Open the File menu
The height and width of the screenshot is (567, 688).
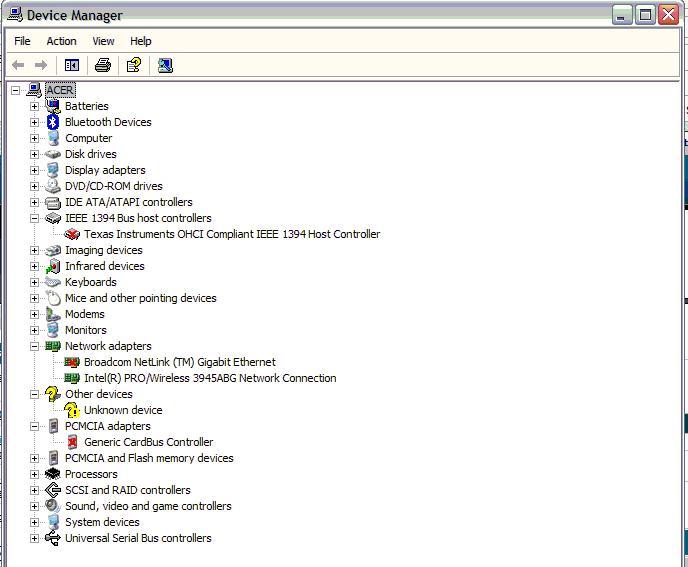tap(22, 41)
